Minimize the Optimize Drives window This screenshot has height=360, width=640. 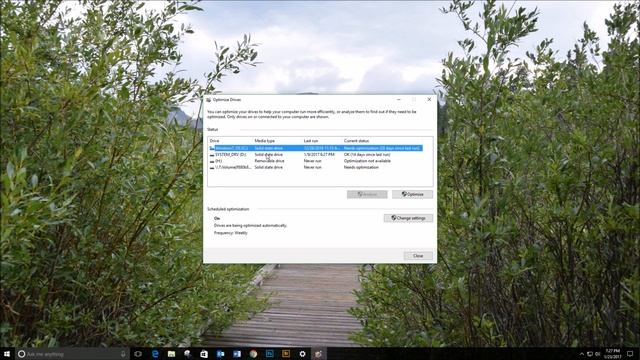pyautogui.click(x=399, y=99)
